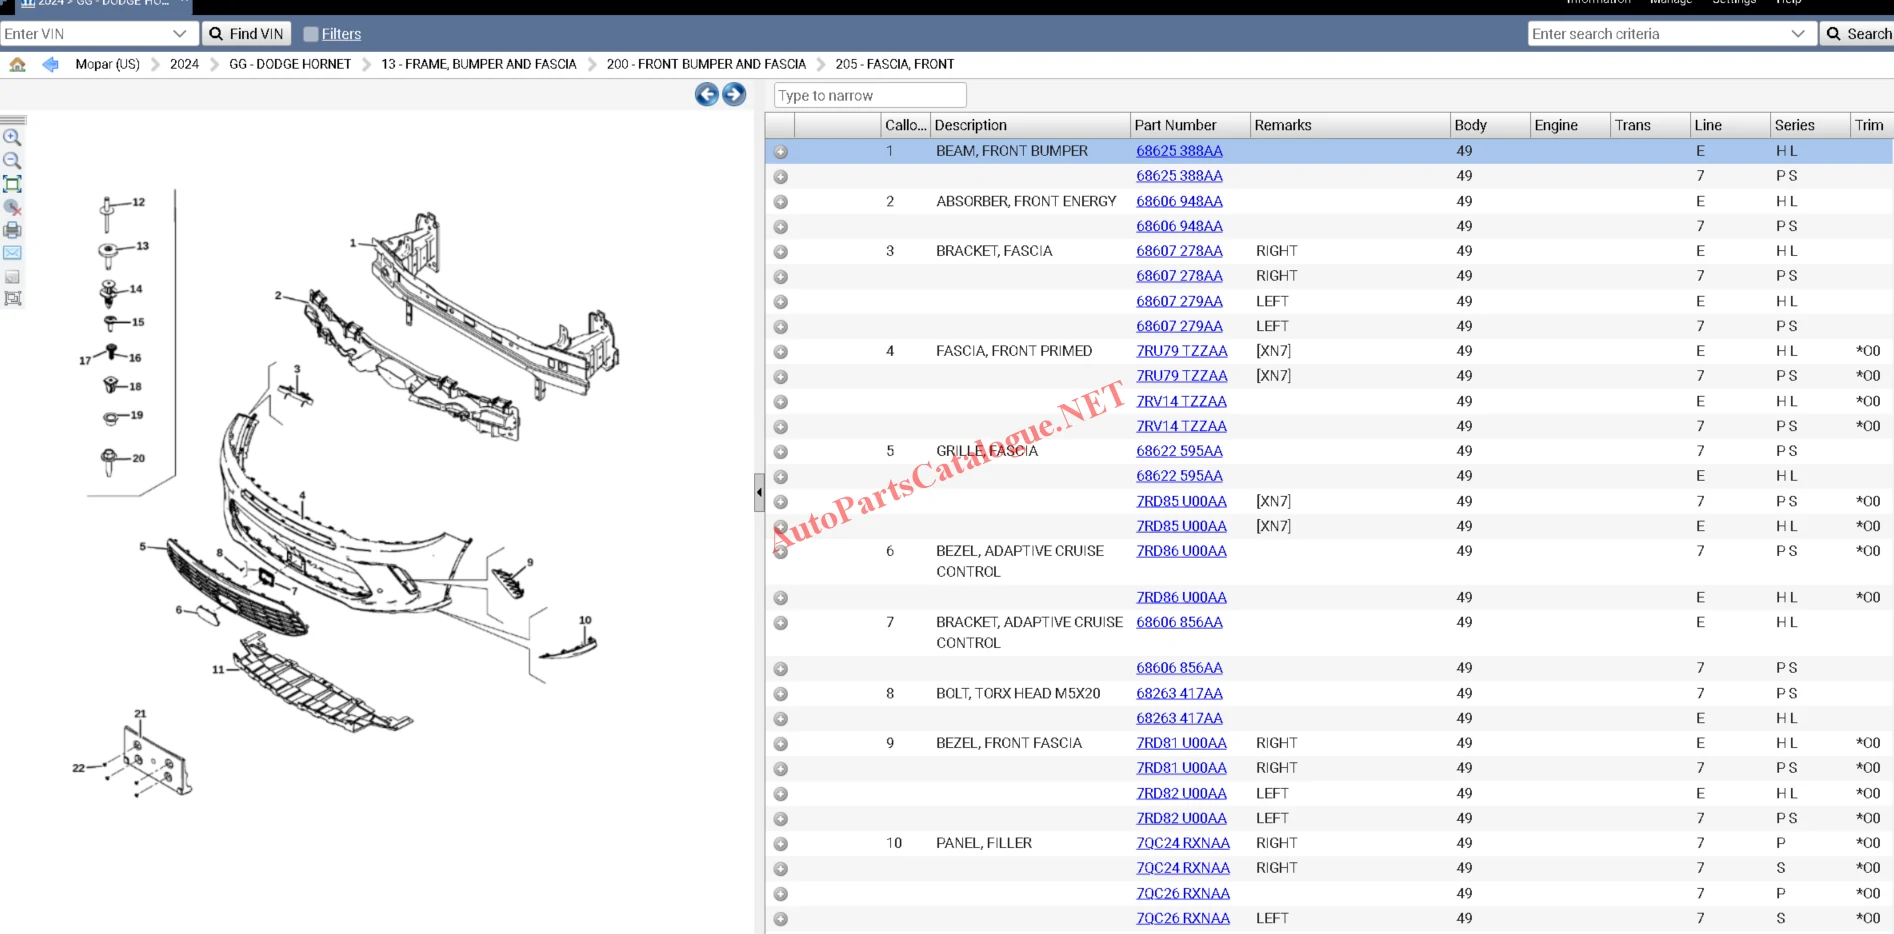
Task: Click the Find VIN button
Action: pyautogui.click(x=246, y=34)
